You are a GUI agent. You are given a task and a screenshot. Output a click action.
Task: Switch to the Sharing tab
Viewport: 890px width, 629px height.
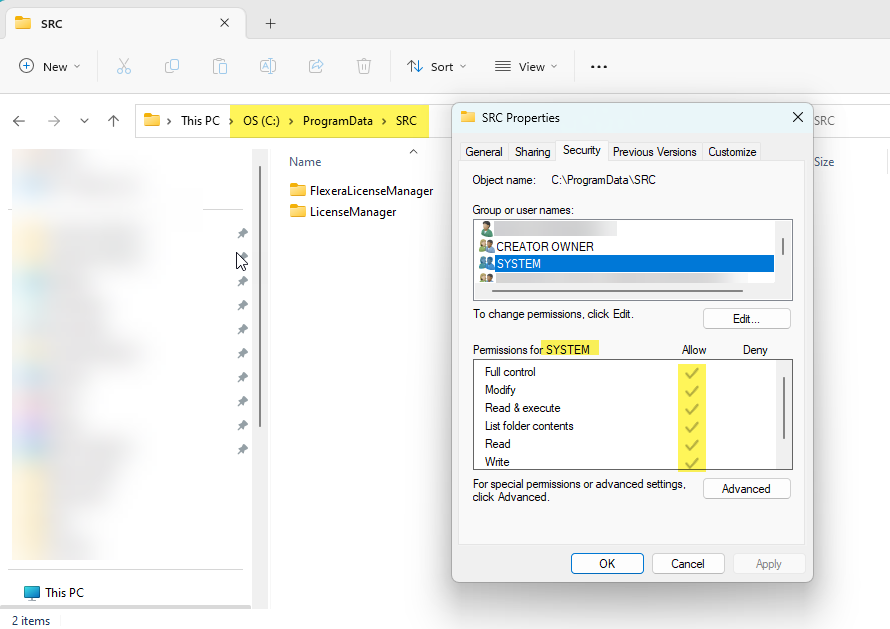tap(532, 152)
